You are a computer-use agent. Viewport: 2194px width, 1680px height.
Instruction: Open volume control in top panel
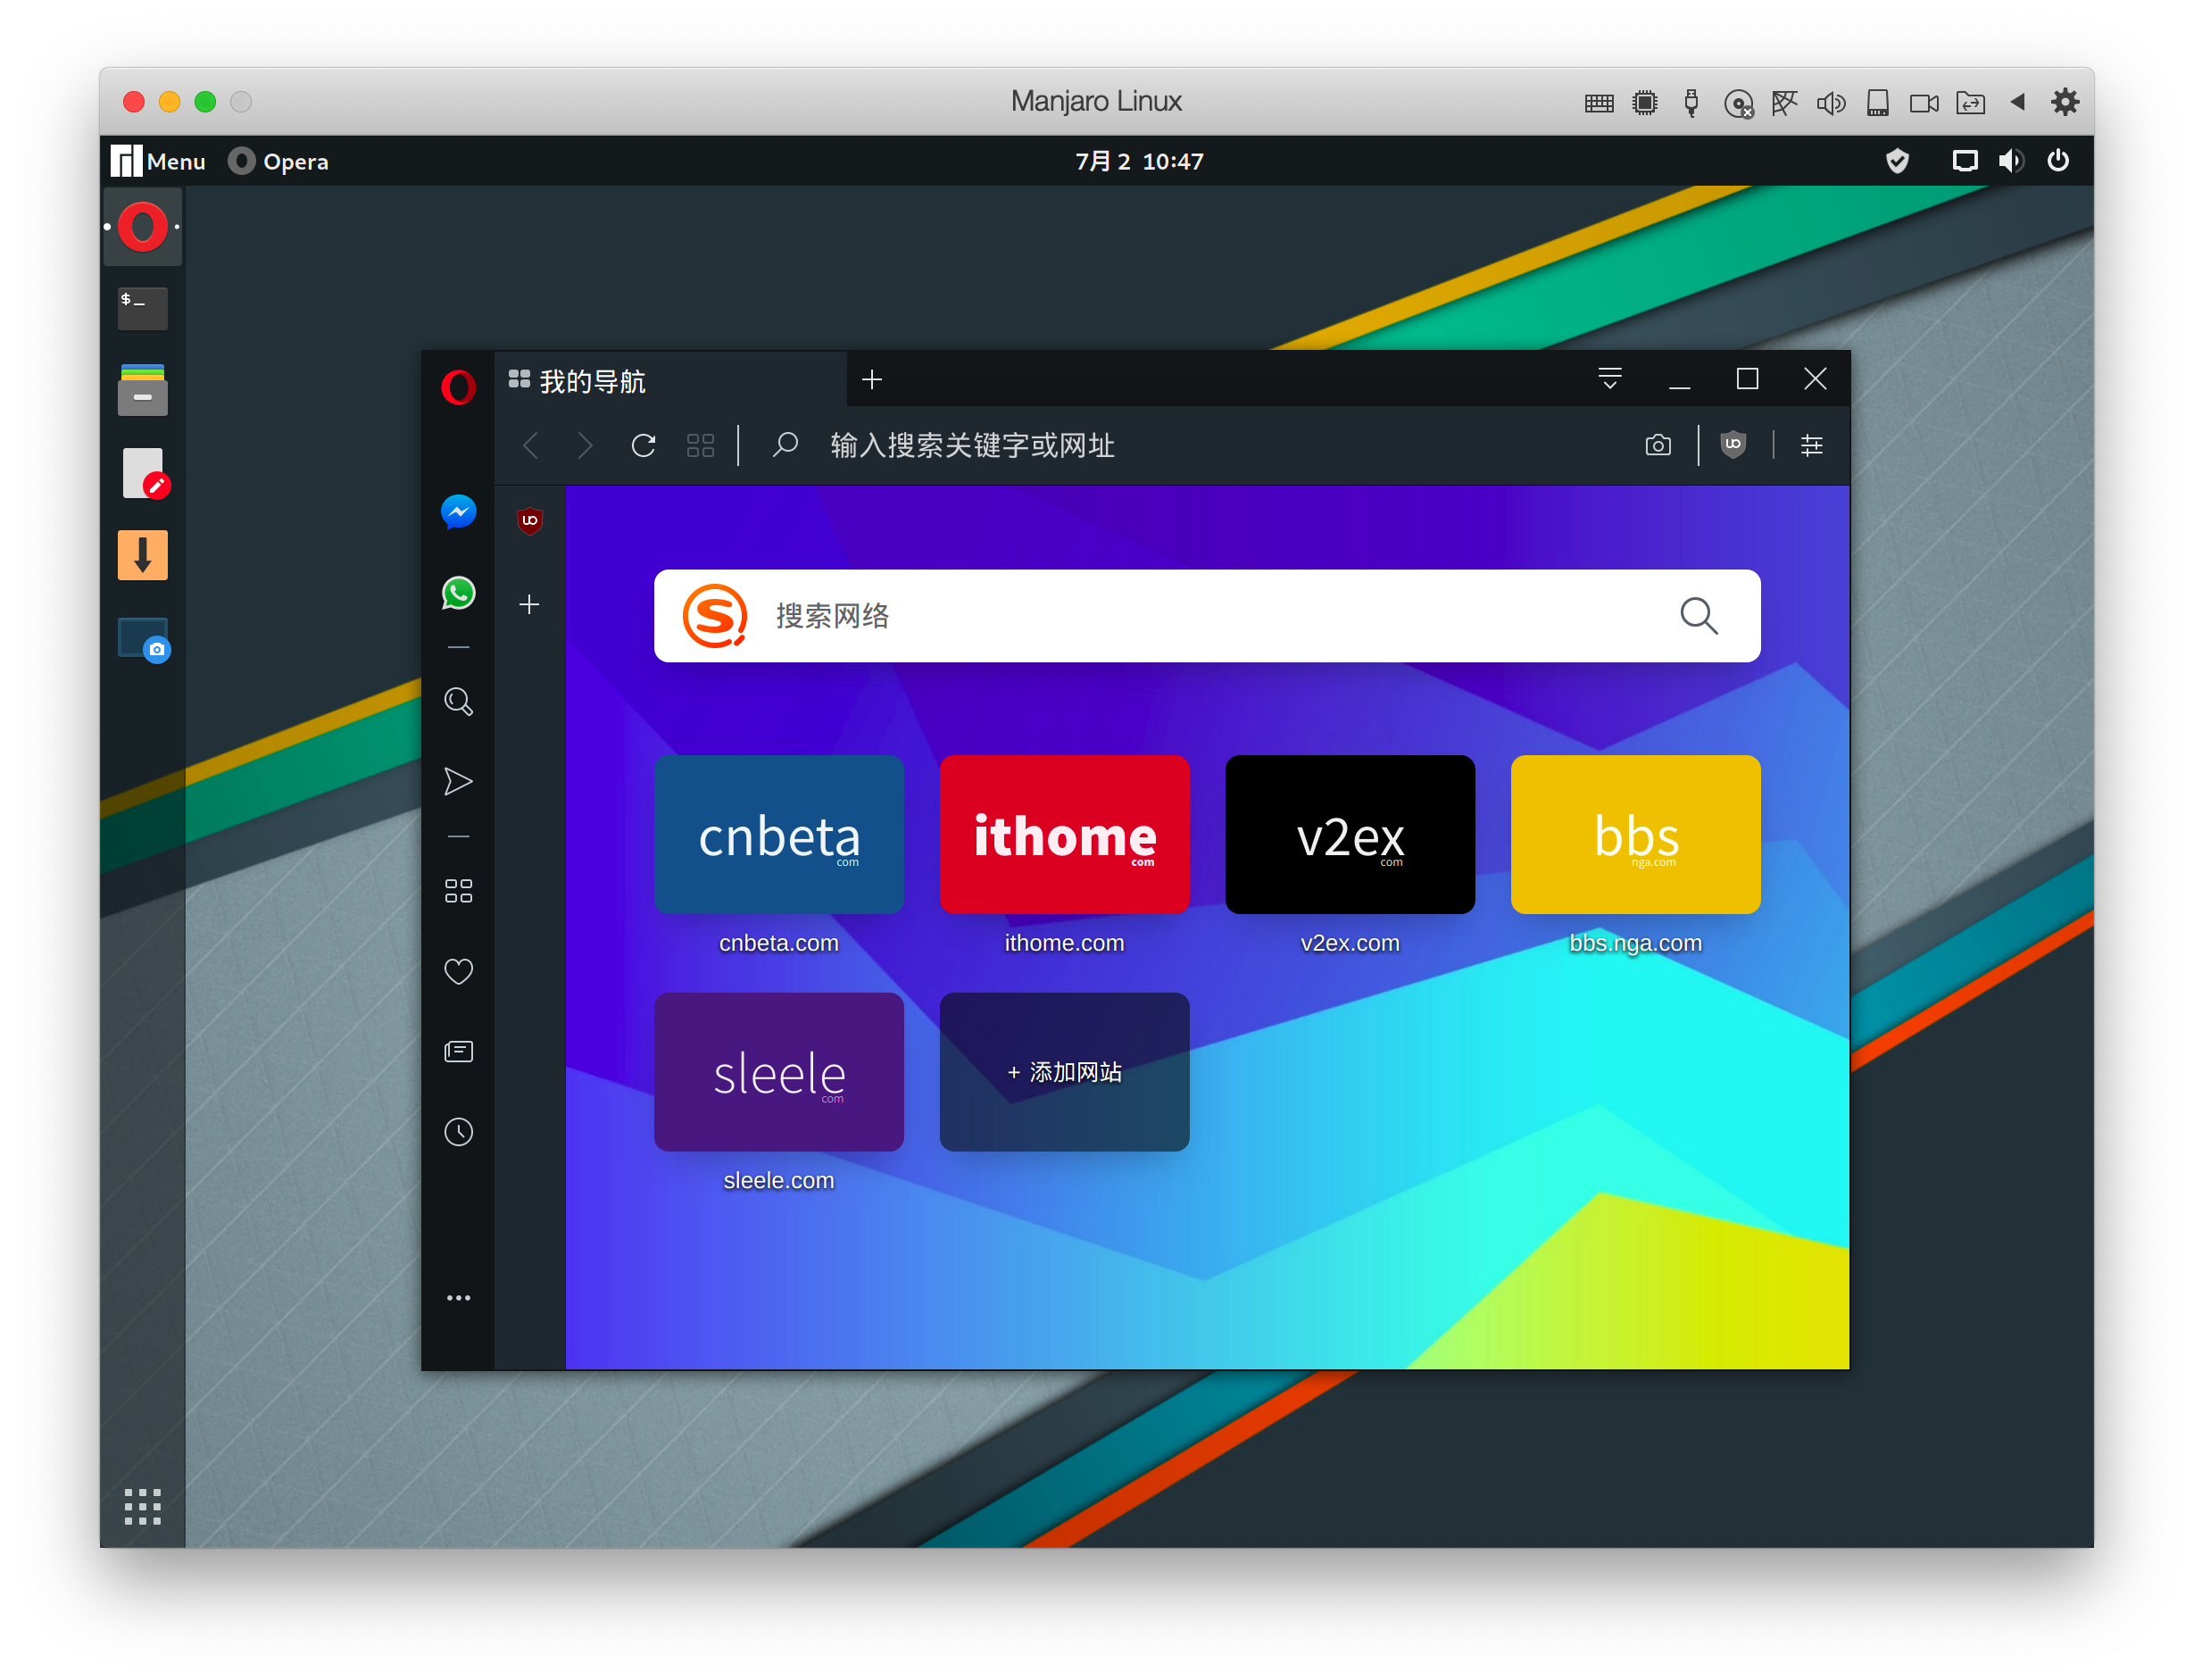2010,161
